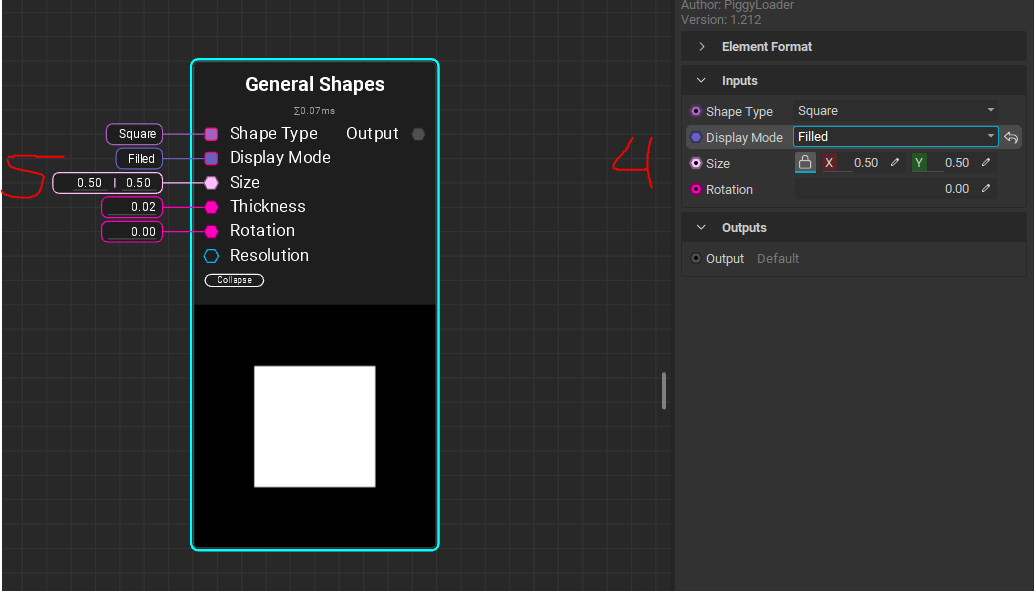Screen dimensions: 1034x591
Task: Click the pencil icon next to Size X
Action: (x=895, y=163)
